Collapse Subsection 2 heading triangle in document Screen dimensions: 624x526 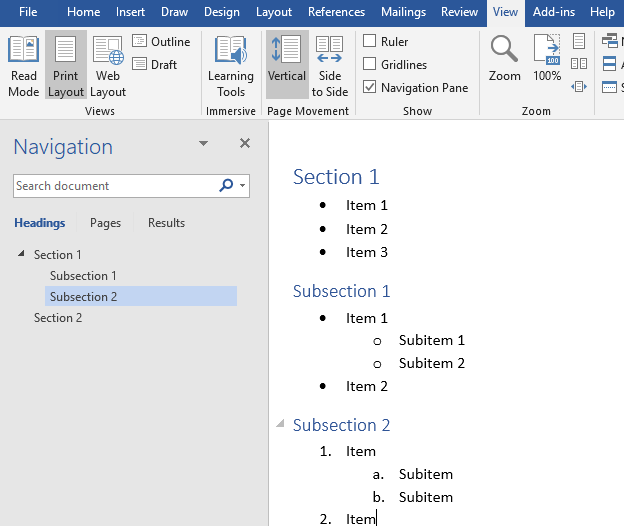(x=280, y=423)
